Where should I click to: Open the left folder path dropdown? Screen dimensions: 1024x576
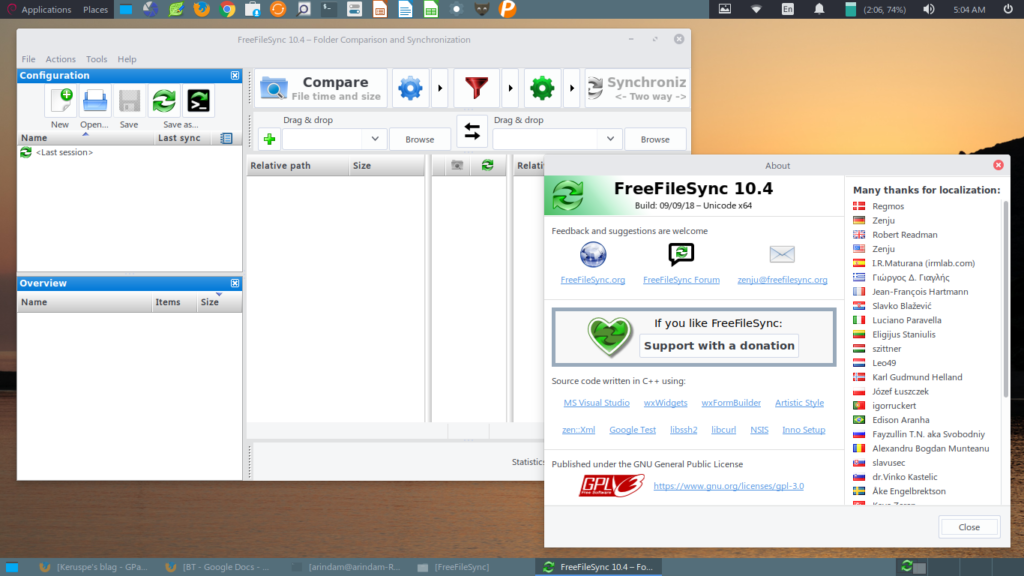coord(375,139)
